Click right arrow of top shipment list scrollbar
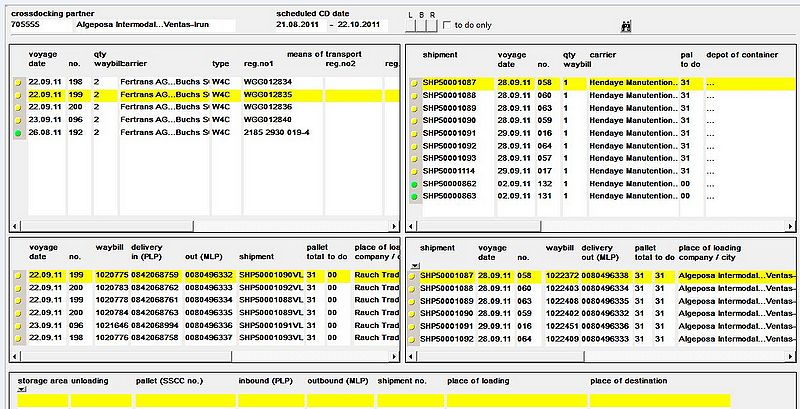800x409 pixels. pos(790,226)
